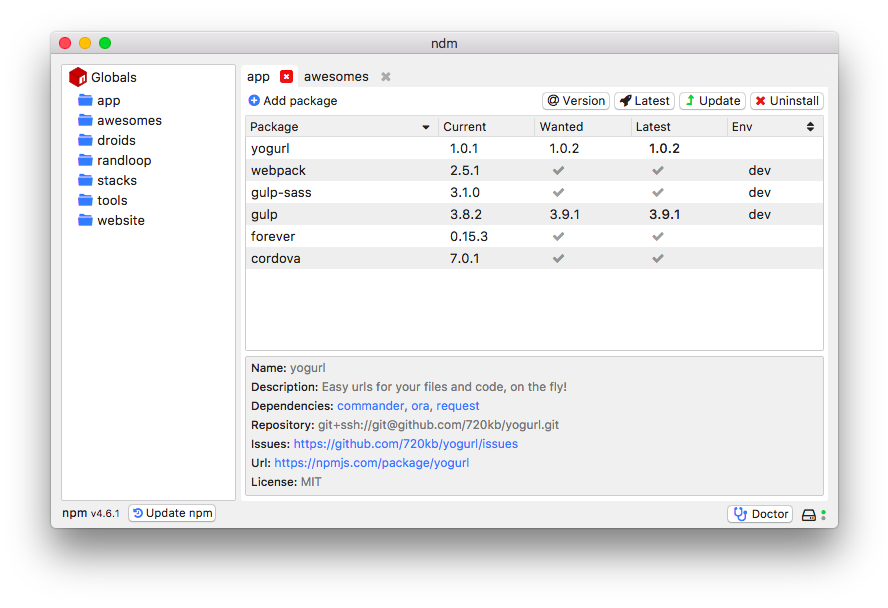Uninstall the selected package
The height and width of the screenshot is (608, 888).
(787, 101)
